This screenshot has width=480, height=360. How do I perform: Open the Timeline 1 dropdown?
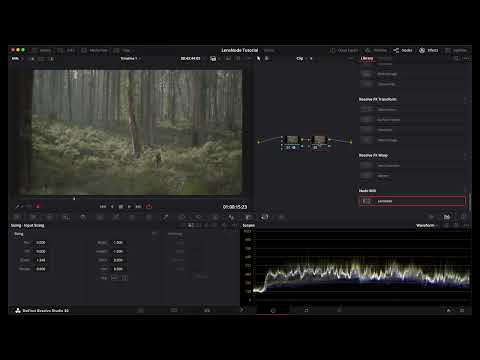tap(130, 58)
